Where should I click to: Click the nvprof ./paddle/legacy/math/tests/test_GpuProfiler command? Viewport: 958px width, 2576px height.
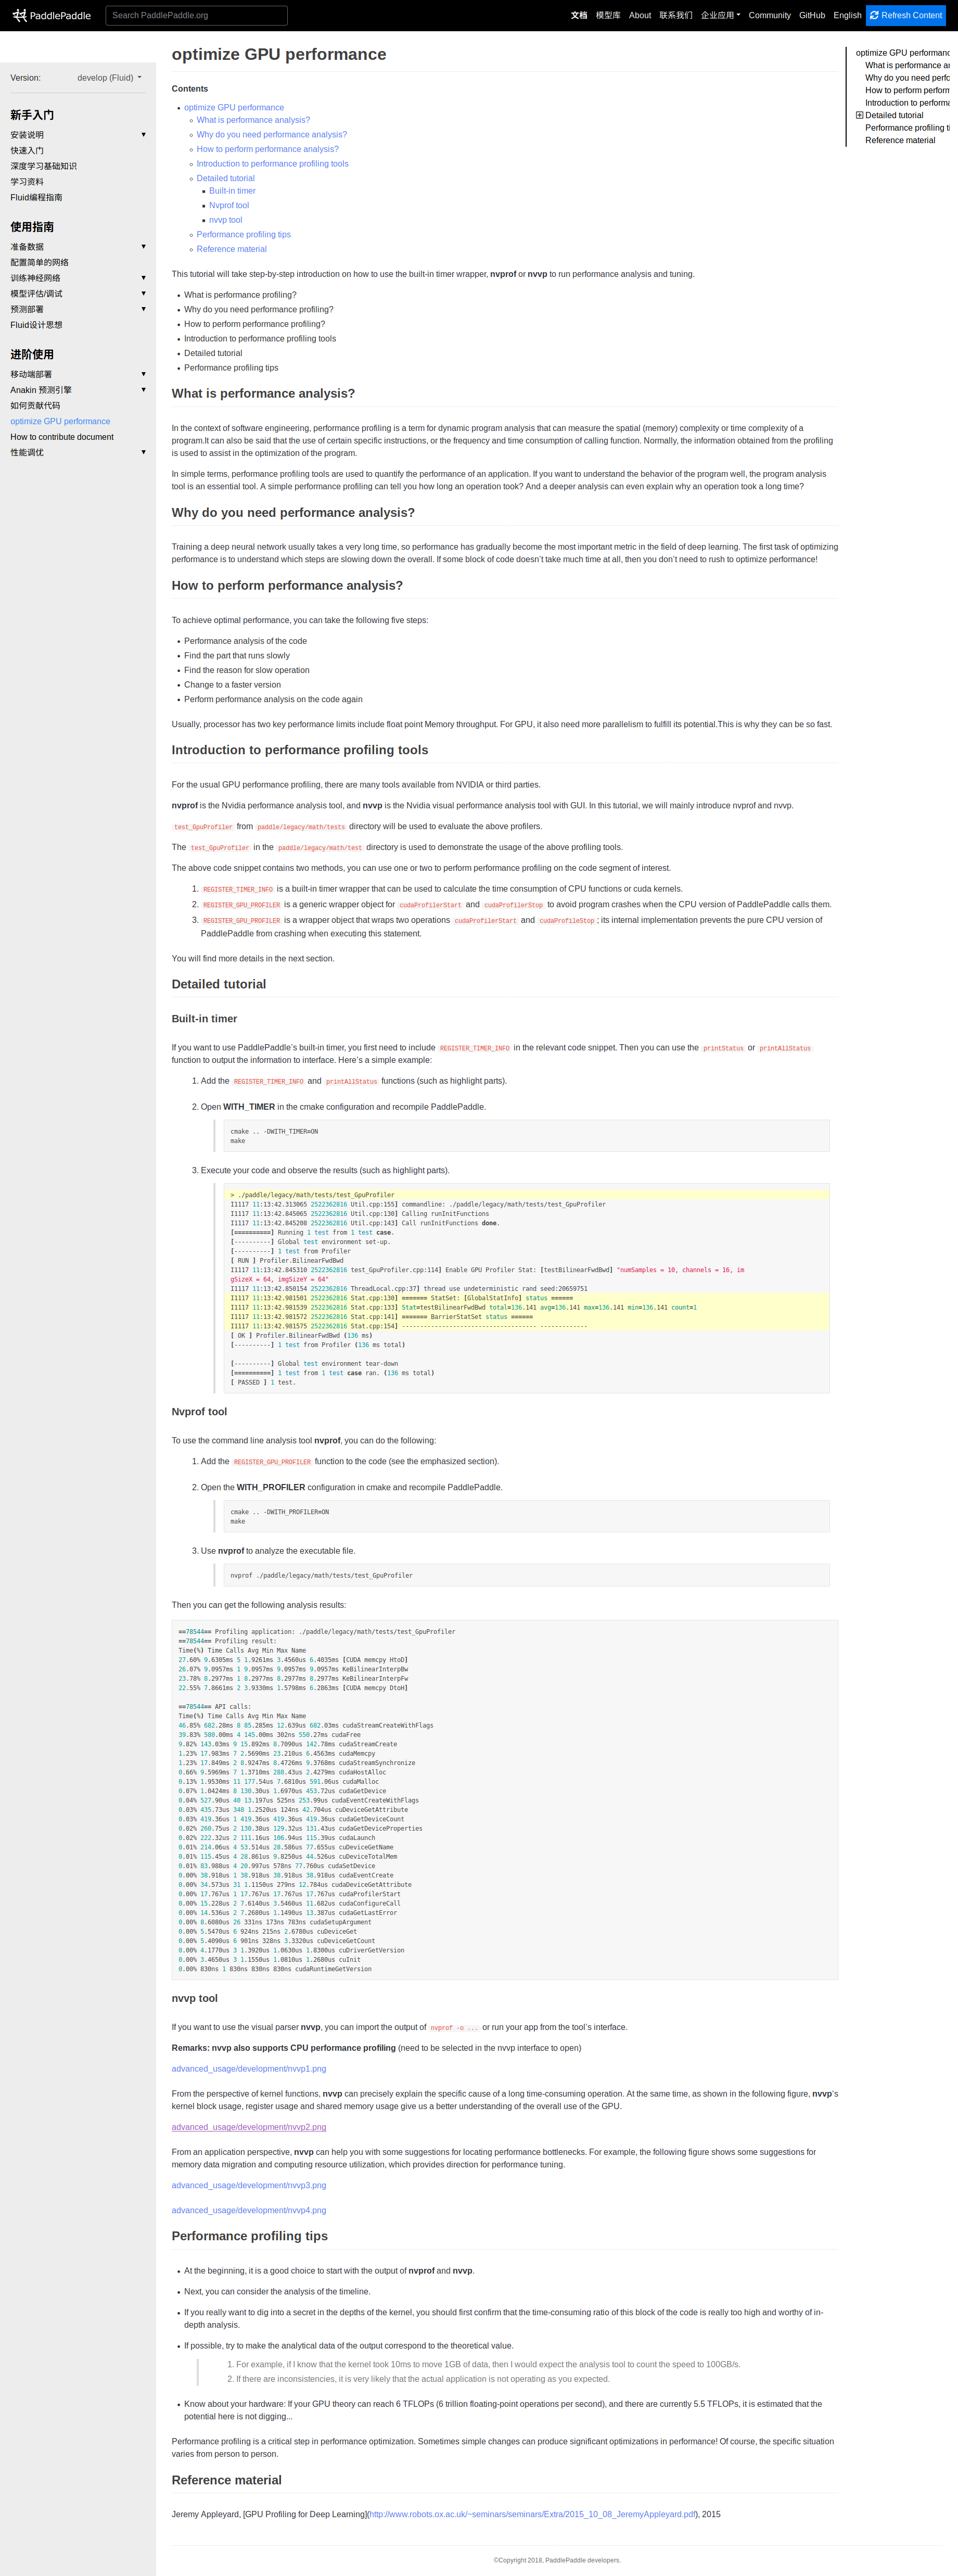point(321,1575)
